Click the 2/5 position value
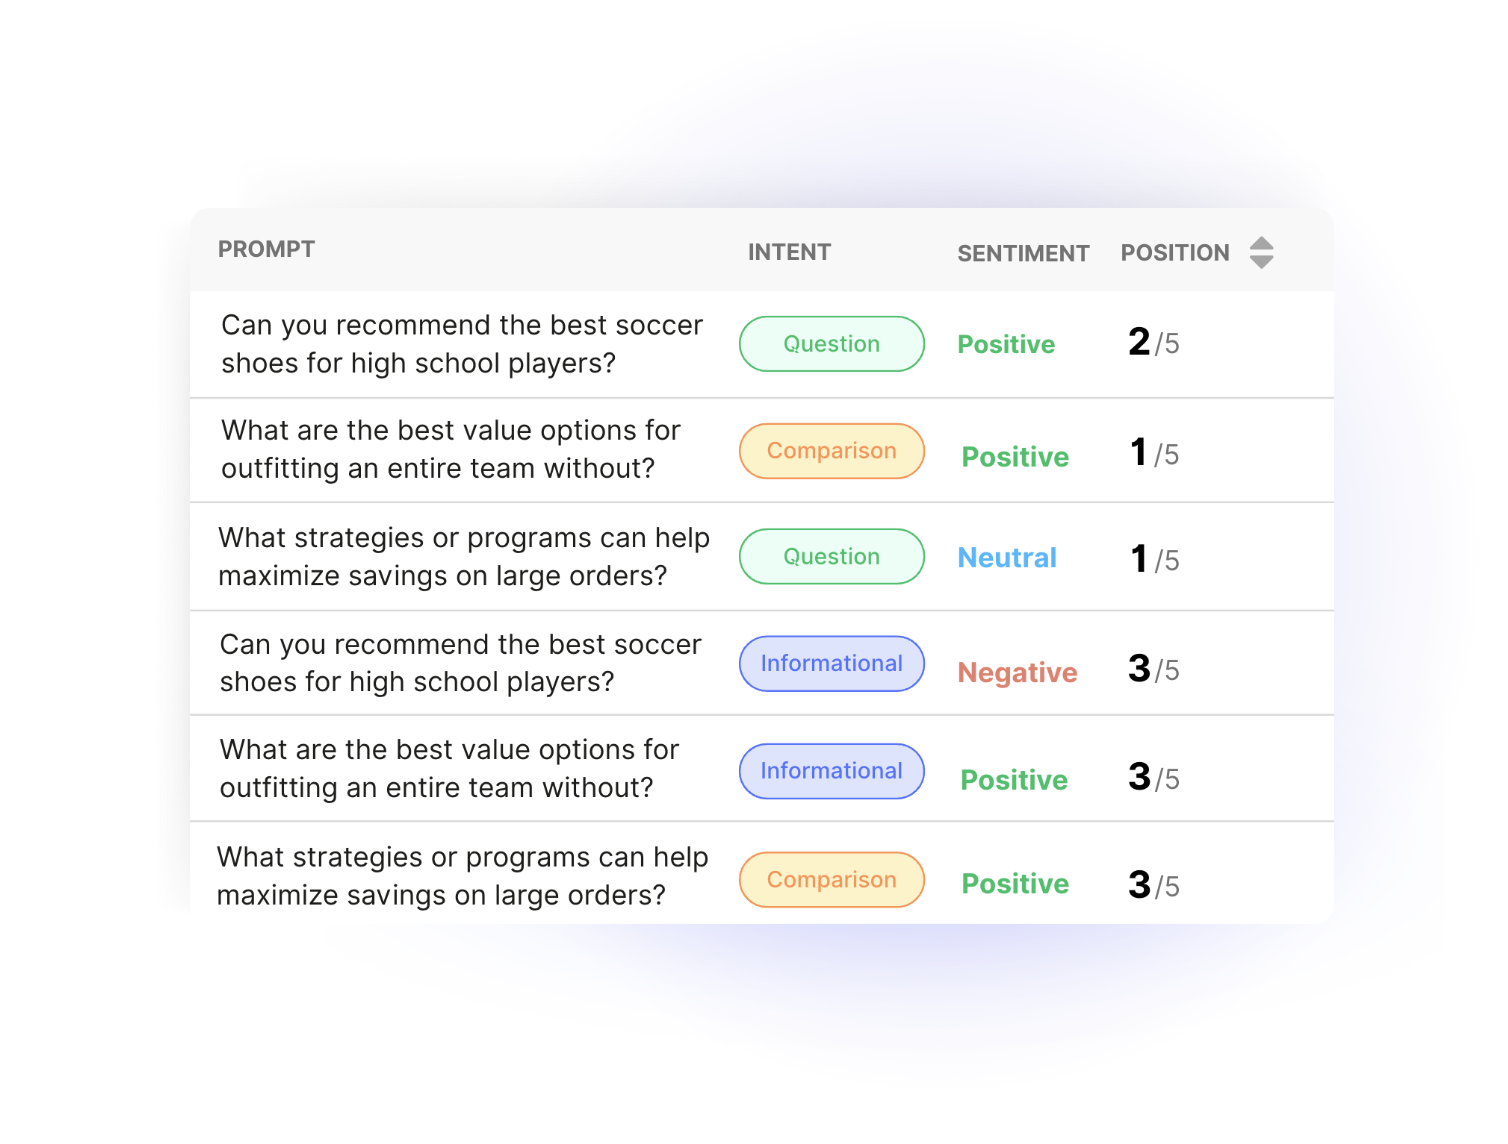The height and width of the screenshot is (1144, 1508). click(x=1154, y=343)
